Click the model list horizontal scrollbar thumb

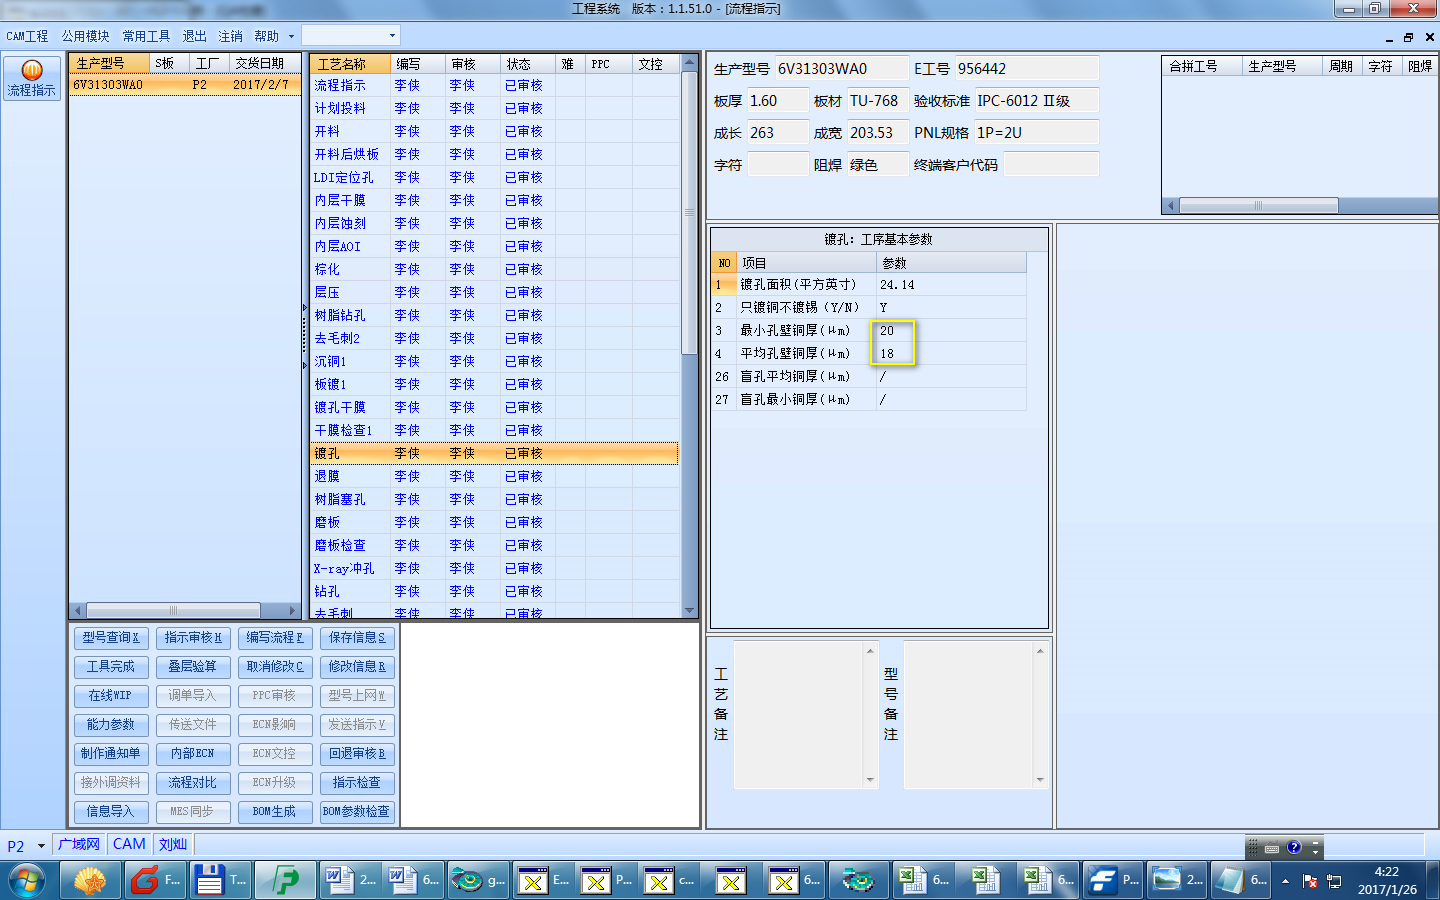173,610
